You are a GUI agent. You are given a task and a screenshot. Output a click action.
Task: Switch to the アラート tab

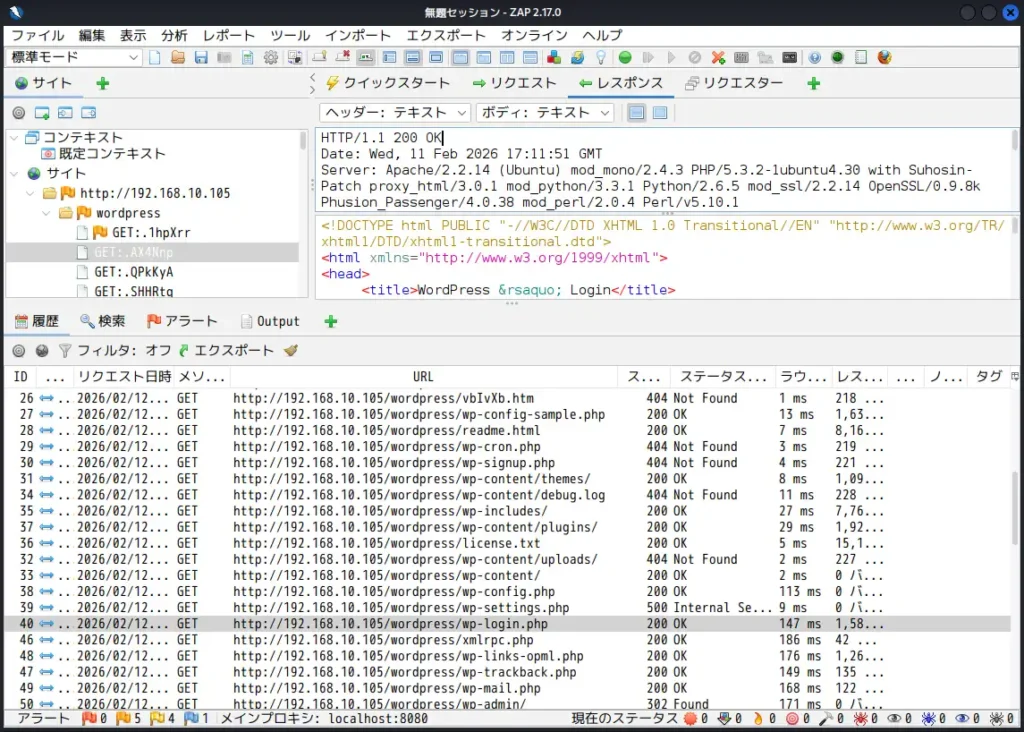point(182,320)
